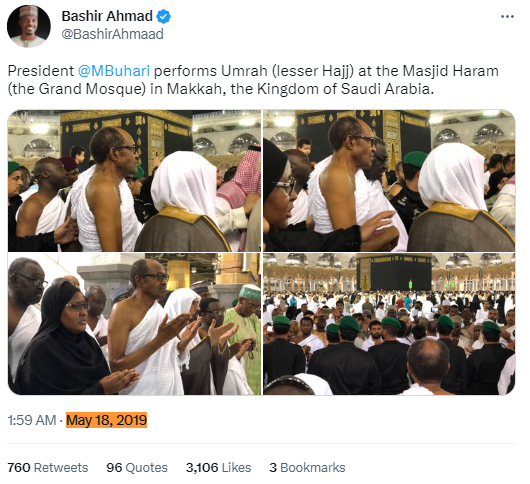530x484 pixels.
Task: Open the top-right photo near the Kaaba
Action: (389, 180)
